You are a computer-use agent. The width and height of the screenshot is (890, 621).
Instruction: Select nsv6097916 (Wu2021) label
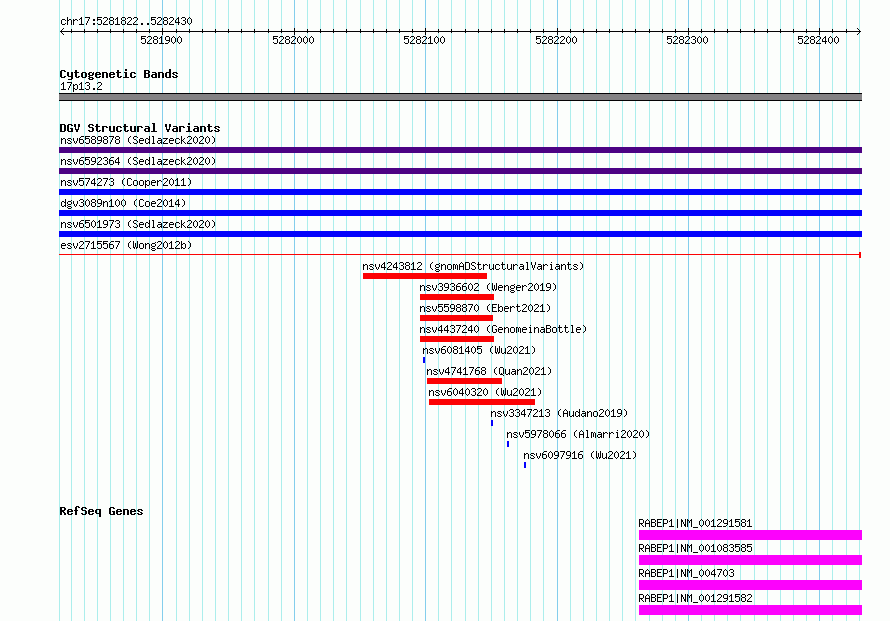click(x=580, y=455)
